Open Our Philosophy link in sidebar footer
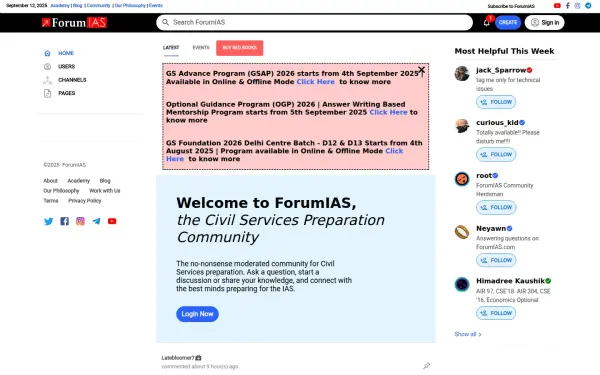600x375 pixels. 61,191
